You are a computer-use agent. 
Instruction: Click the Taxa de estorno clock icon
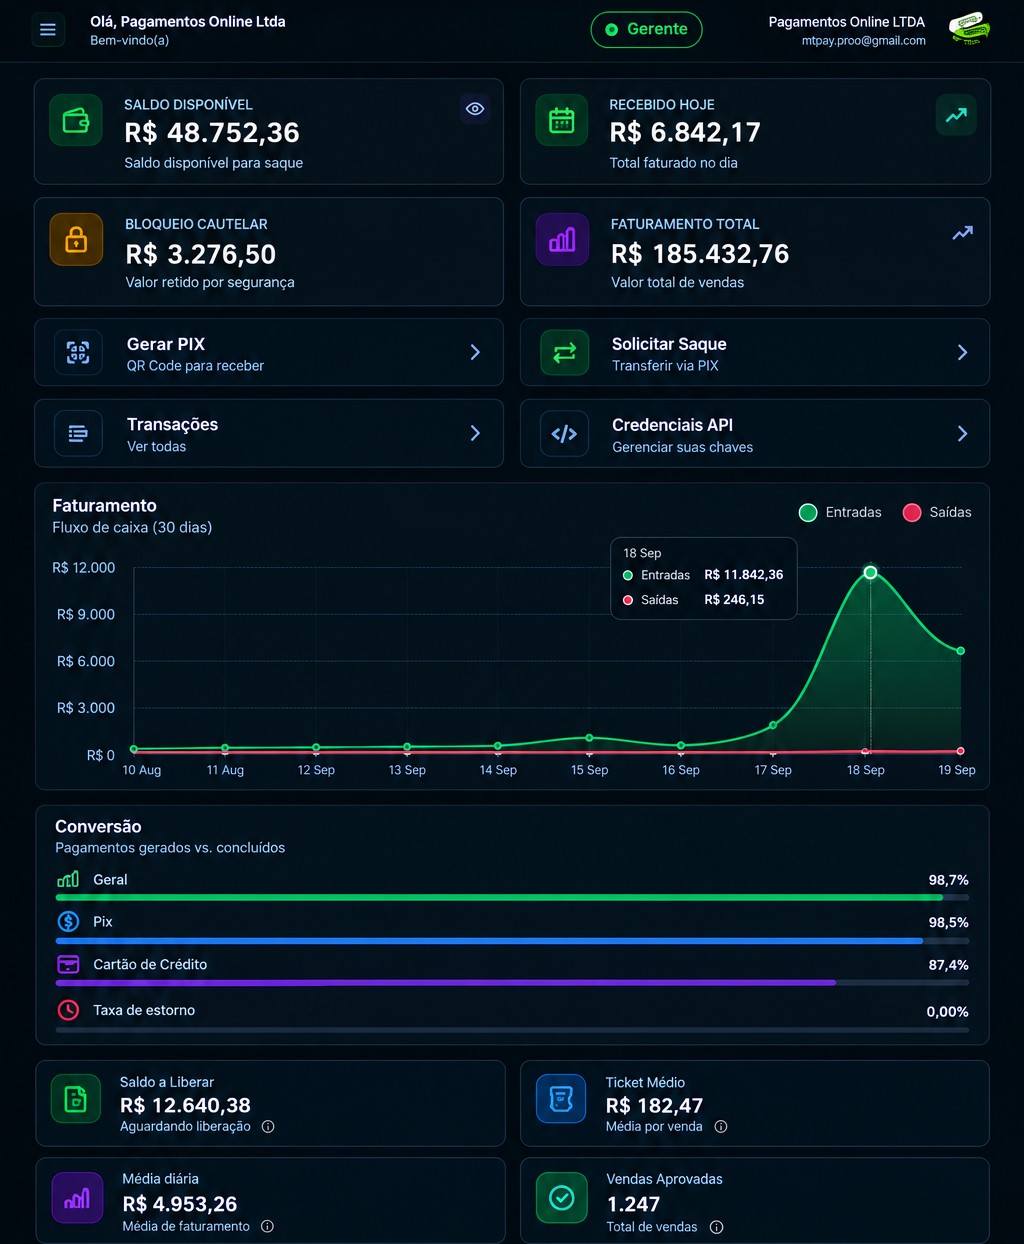coord(68,1010)
